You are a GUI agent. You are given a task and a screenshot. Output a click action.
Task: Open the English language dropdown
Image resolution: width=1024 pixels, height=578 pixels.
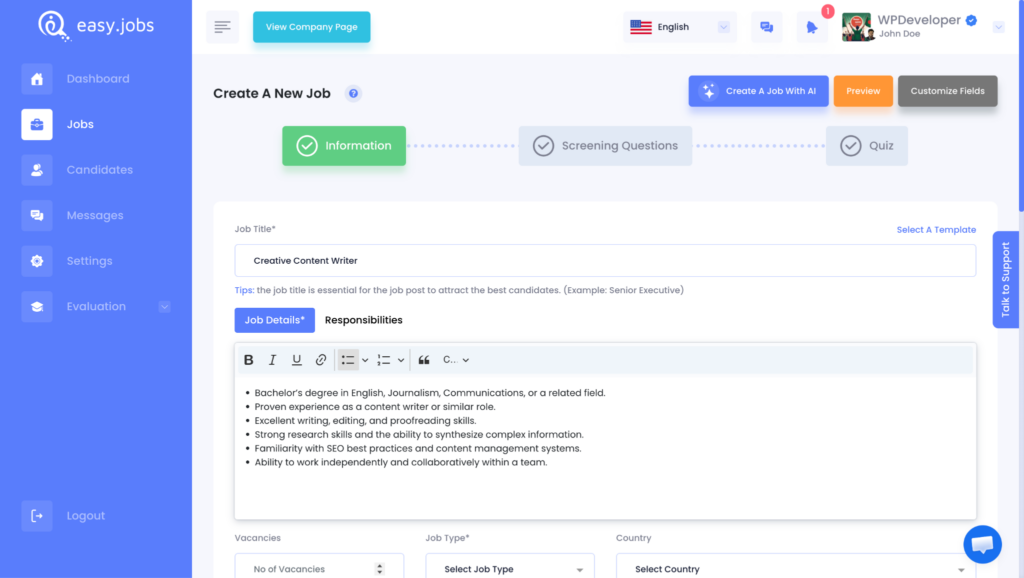[679, 27]
